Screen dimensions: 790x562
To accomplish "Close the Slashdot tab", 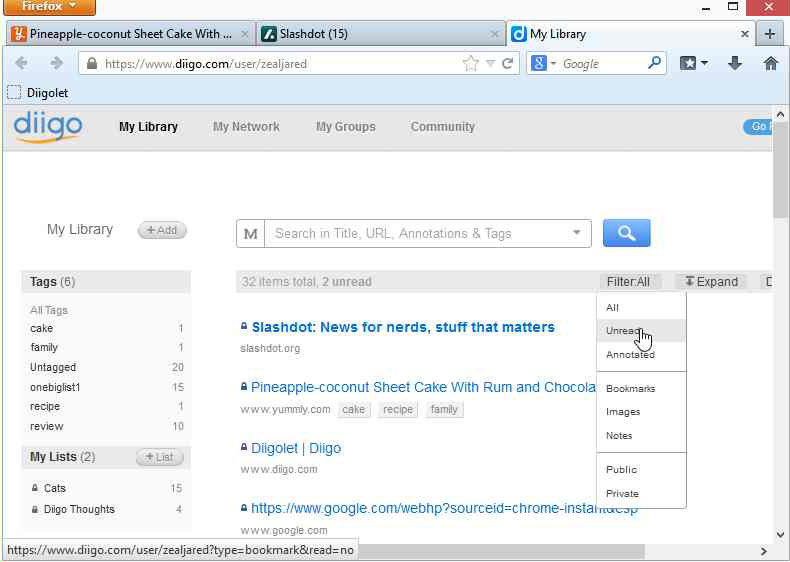I will coord(494,34).
